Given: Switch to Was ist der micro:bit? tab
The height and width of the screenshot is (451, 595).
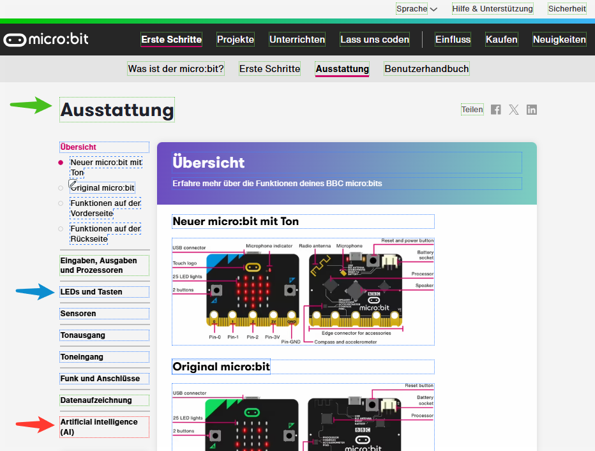Looking at the screenshot, I should click(x=176, y=69).
